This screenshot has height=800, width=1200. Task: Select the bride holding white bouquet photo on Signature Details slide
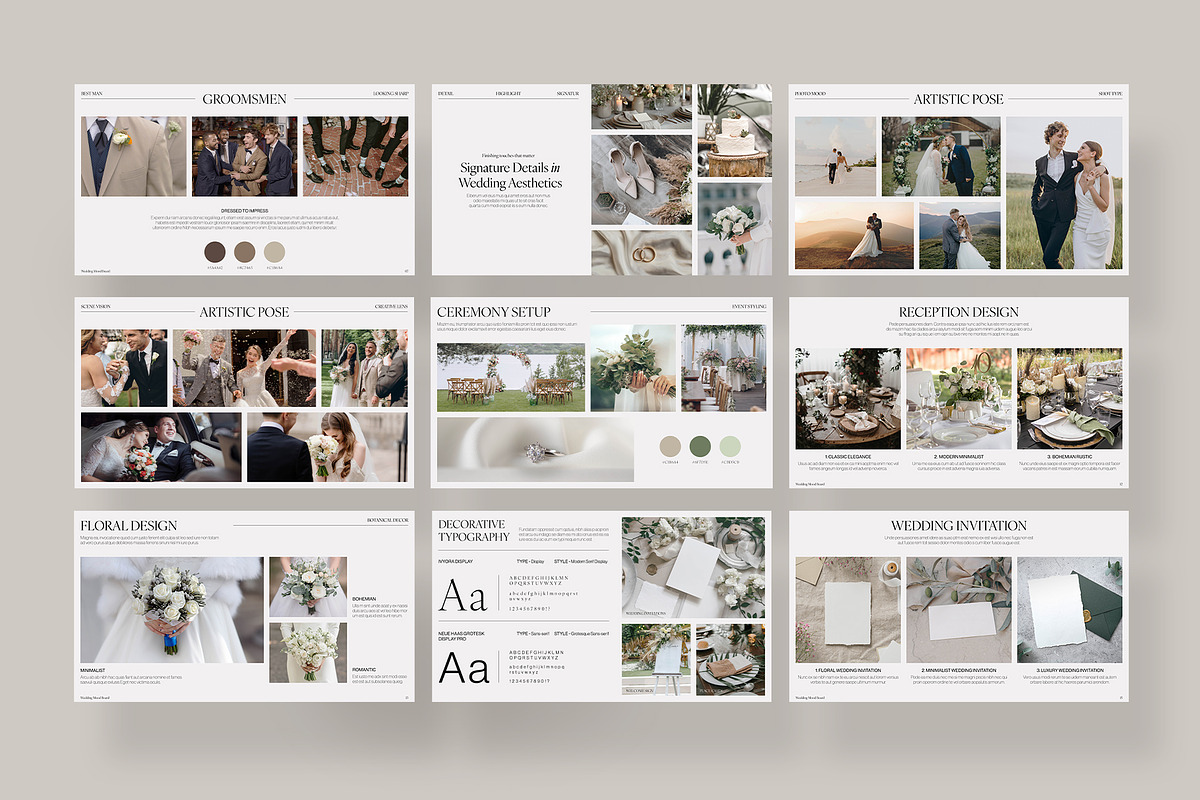coord(734,229)
